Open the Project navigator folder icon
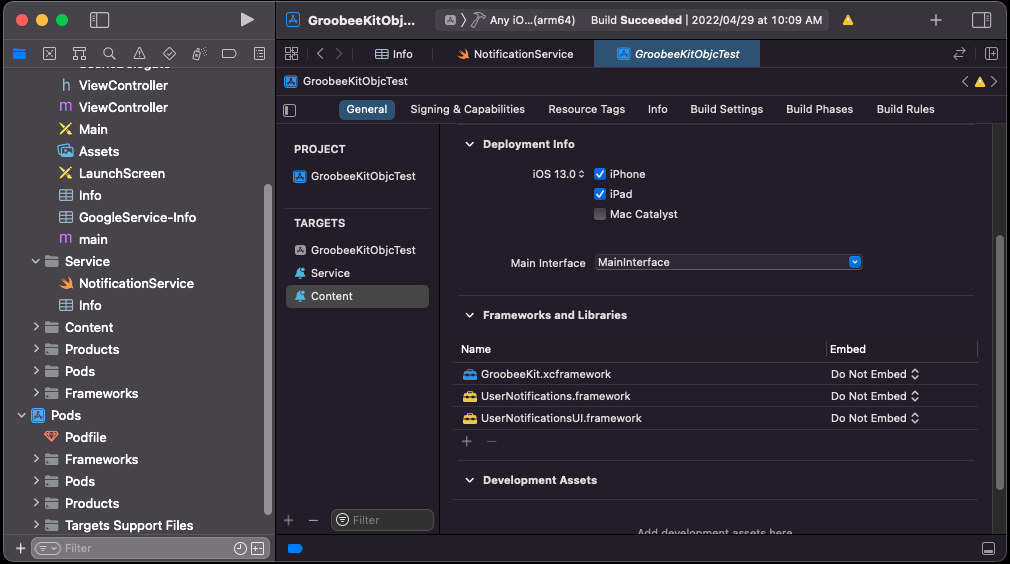1010x564 pixels. pyautogui.click(x=19, y=53)
